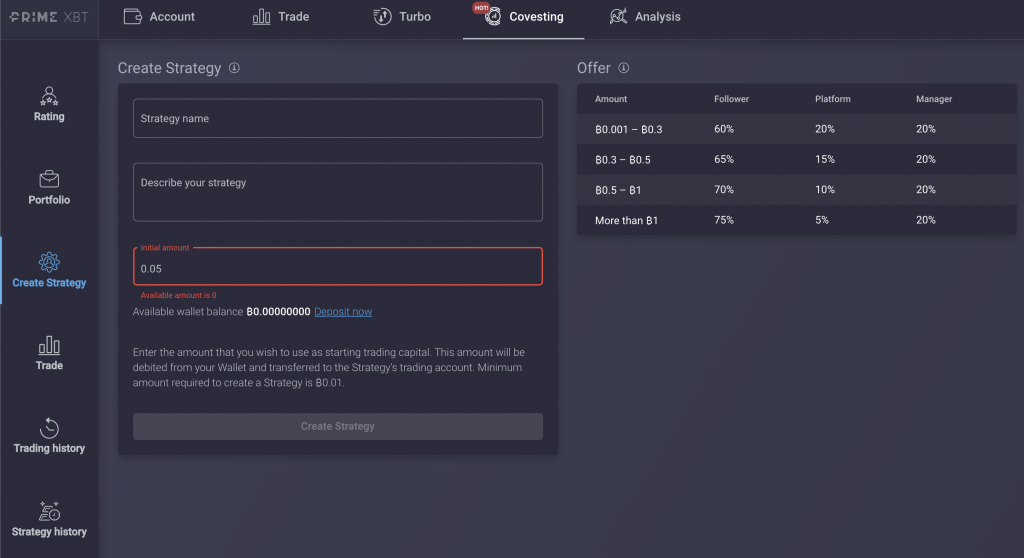The image size is (1024, 558).
Task: Click the sidebar Trade chart icon
Action: pyautogui.click(x=49, y=345)
